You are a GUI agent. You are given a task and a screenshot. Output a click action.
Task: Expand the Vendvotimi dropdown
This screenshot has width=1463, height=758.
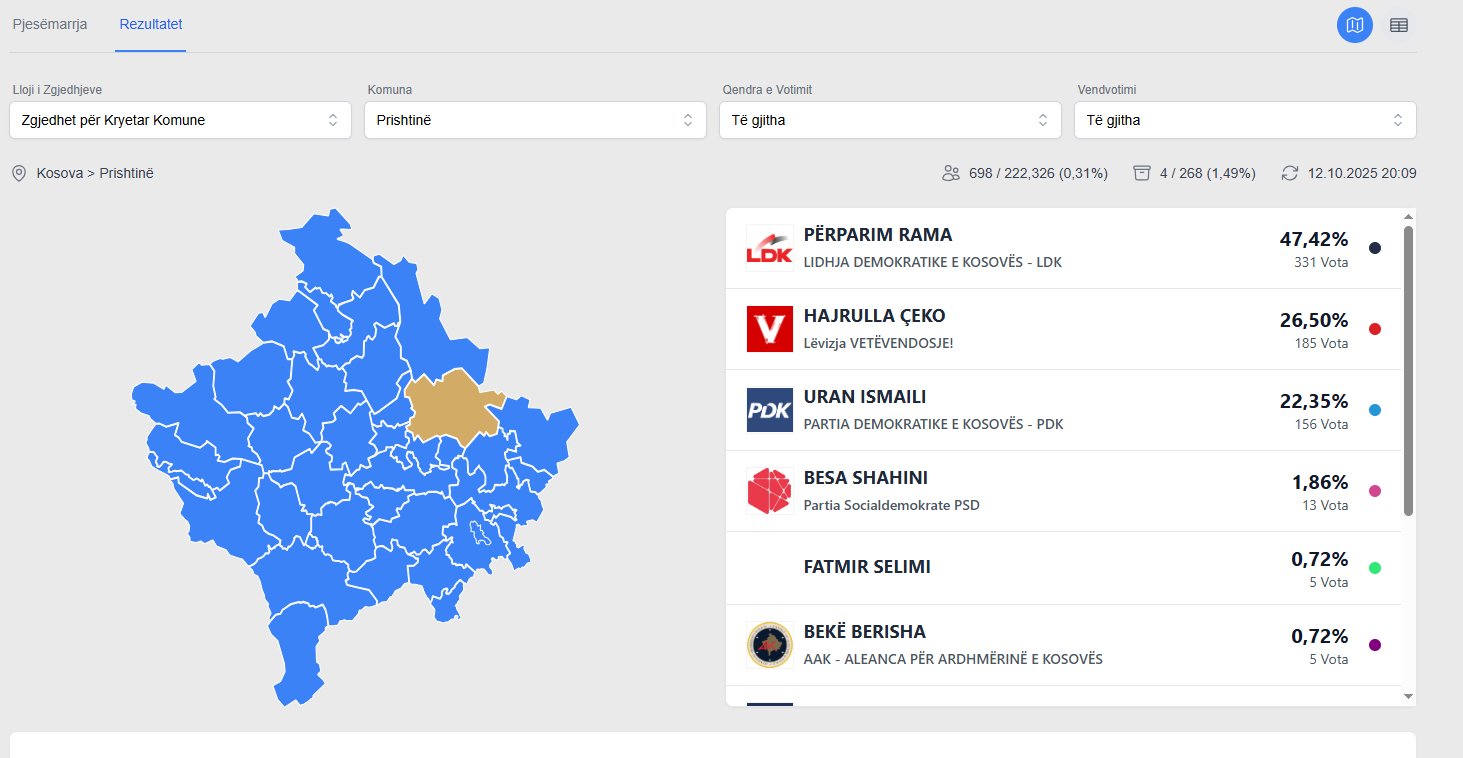(1245, 120)
